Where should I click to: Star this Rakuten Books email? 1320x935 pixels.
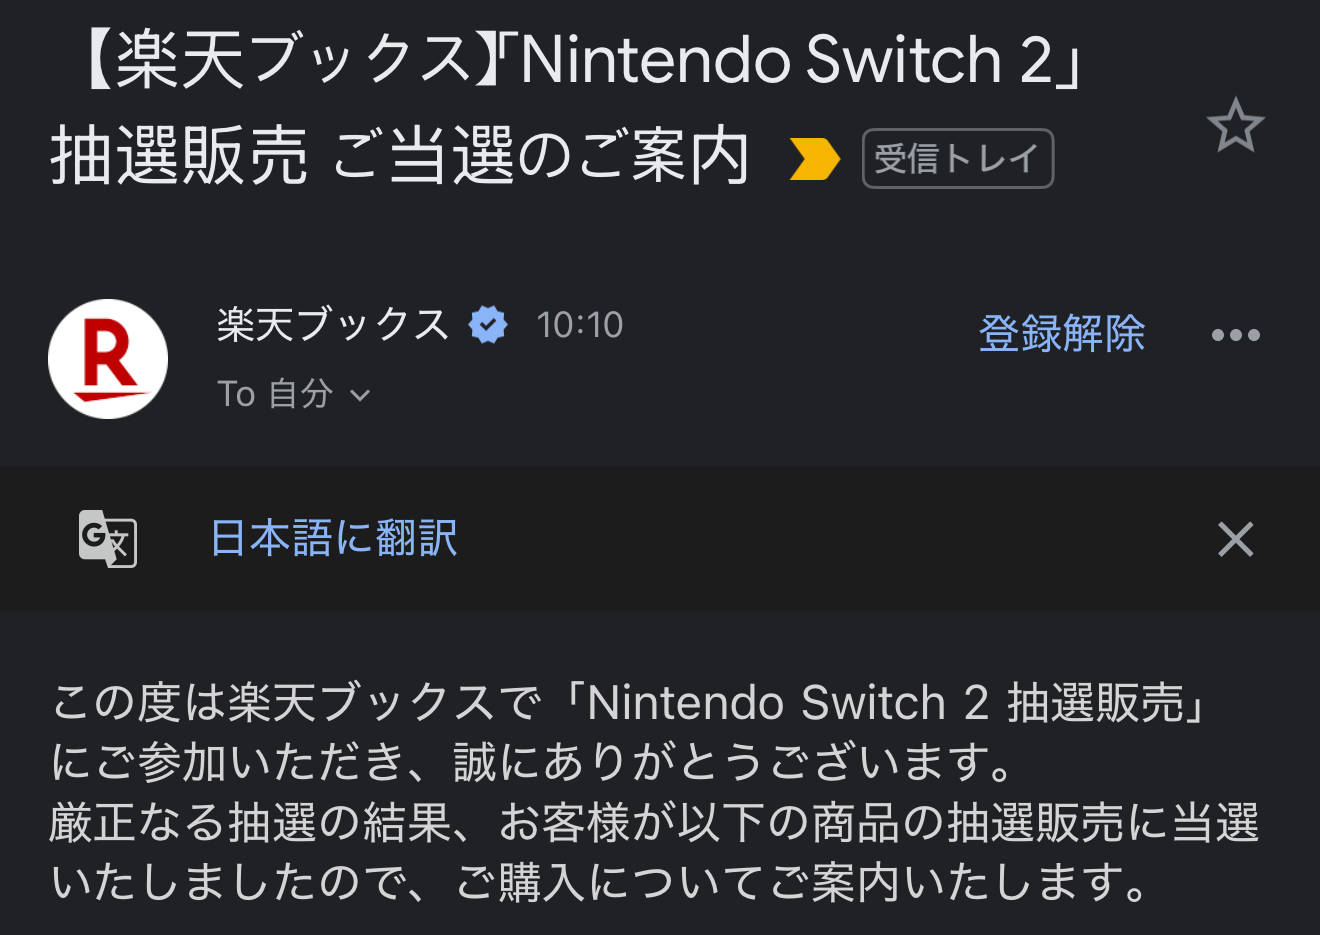(1235, 125)
